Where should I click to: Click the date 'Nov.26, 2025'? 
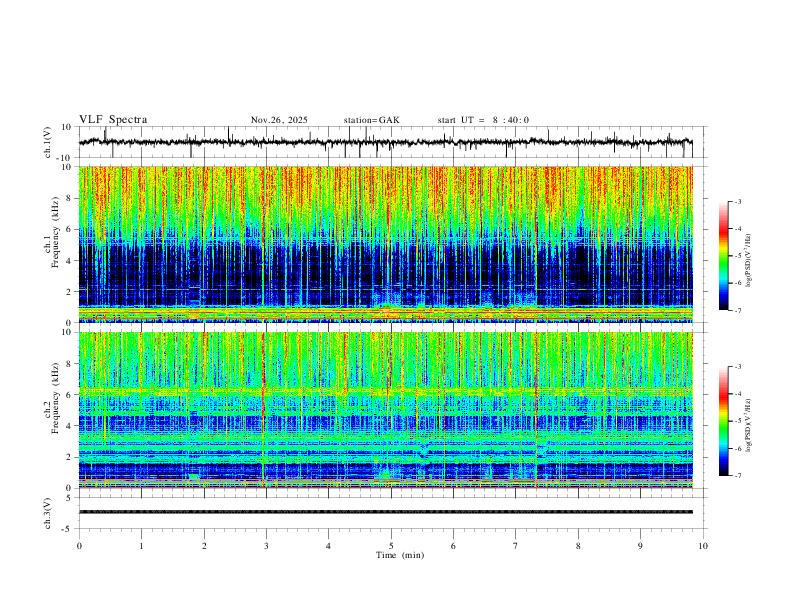(279, 120)
